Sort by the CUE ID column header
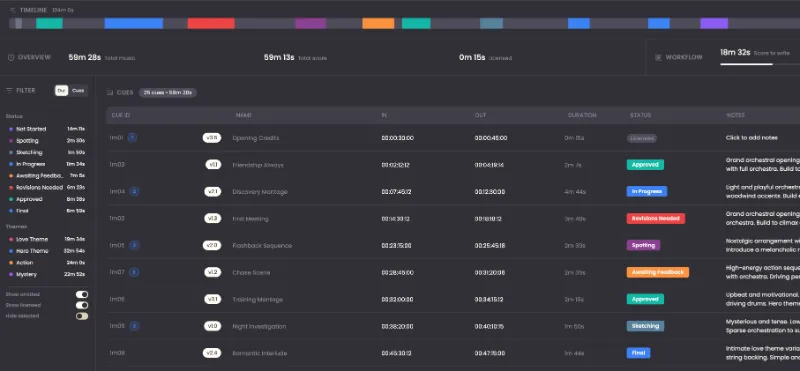Screen dimensions: 800x371 (120, 115)
